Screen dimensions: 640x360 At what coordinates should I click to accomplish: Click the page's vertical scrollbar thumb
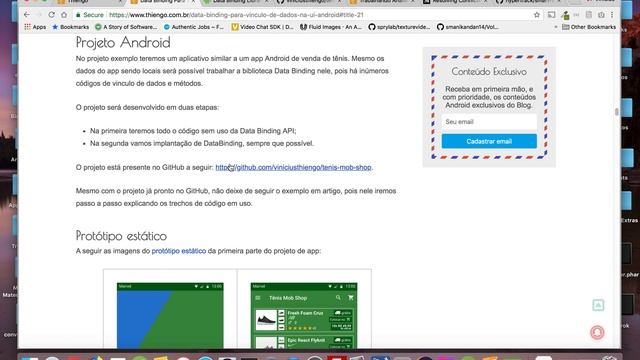coord(616,112)
